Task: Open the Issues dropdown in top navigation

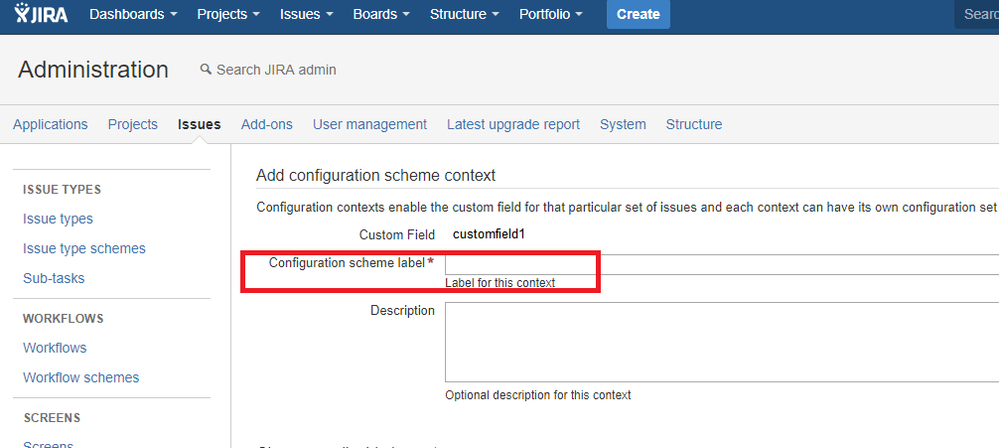Action: point(306,14)
